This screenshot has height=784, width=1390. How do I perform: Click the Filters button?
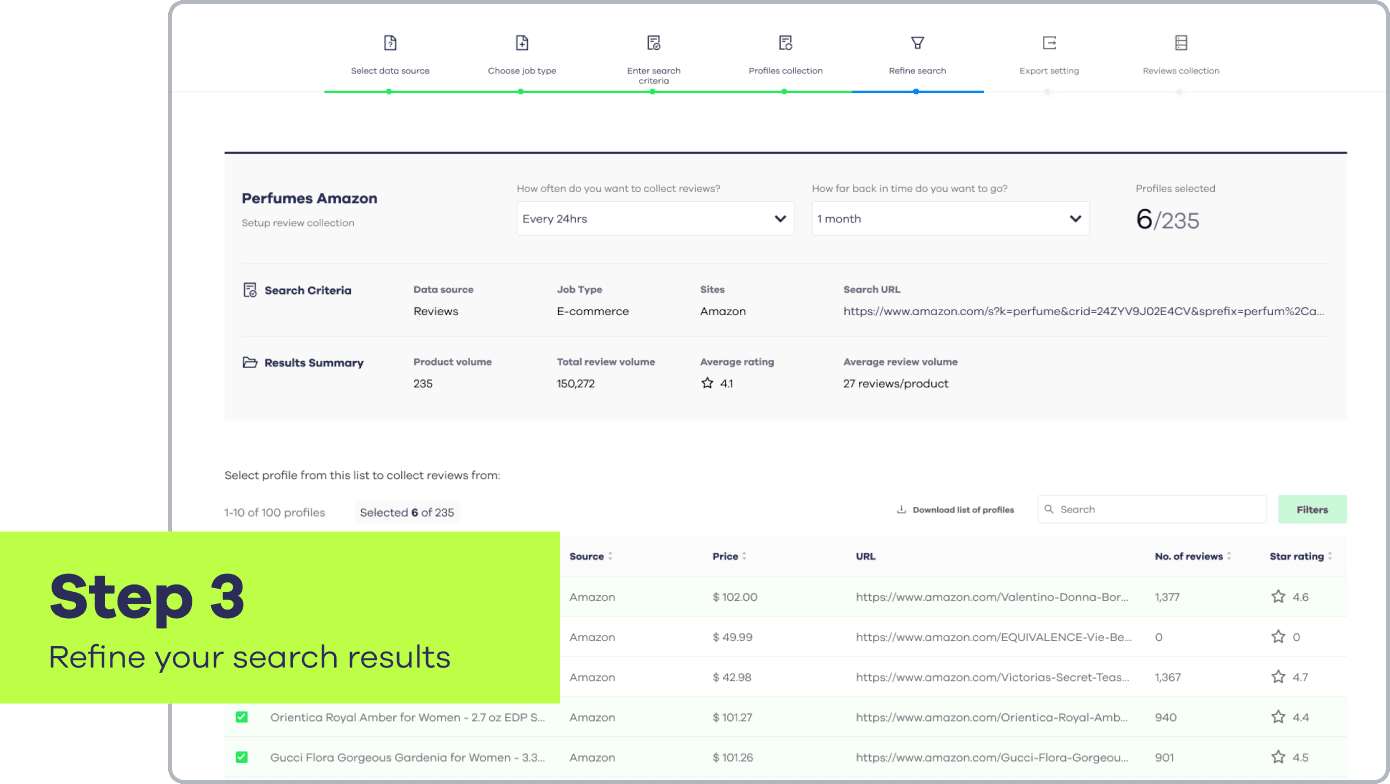tap(1312, 509)
